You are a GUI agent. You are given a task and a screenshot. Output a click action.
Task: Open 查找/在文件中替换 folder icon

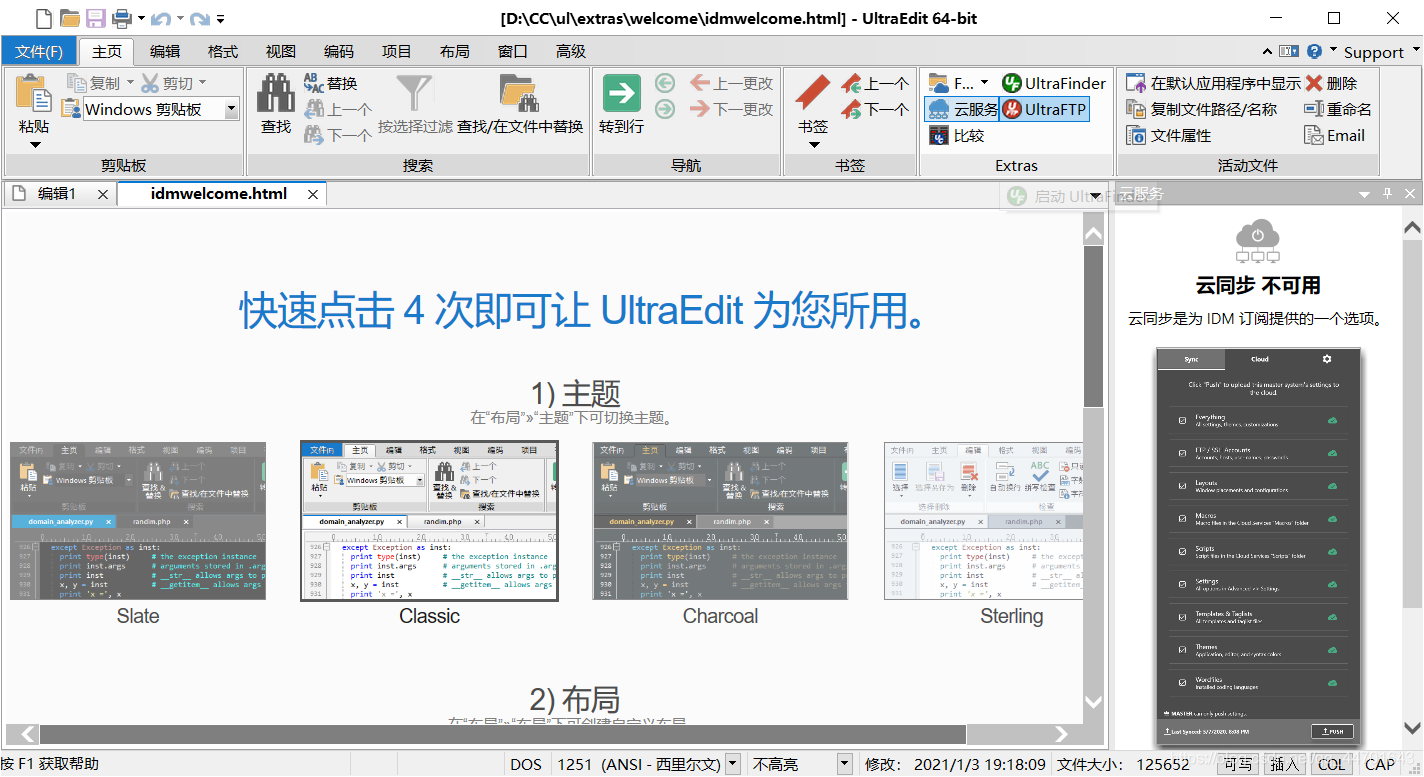click(x=519, y=92)
